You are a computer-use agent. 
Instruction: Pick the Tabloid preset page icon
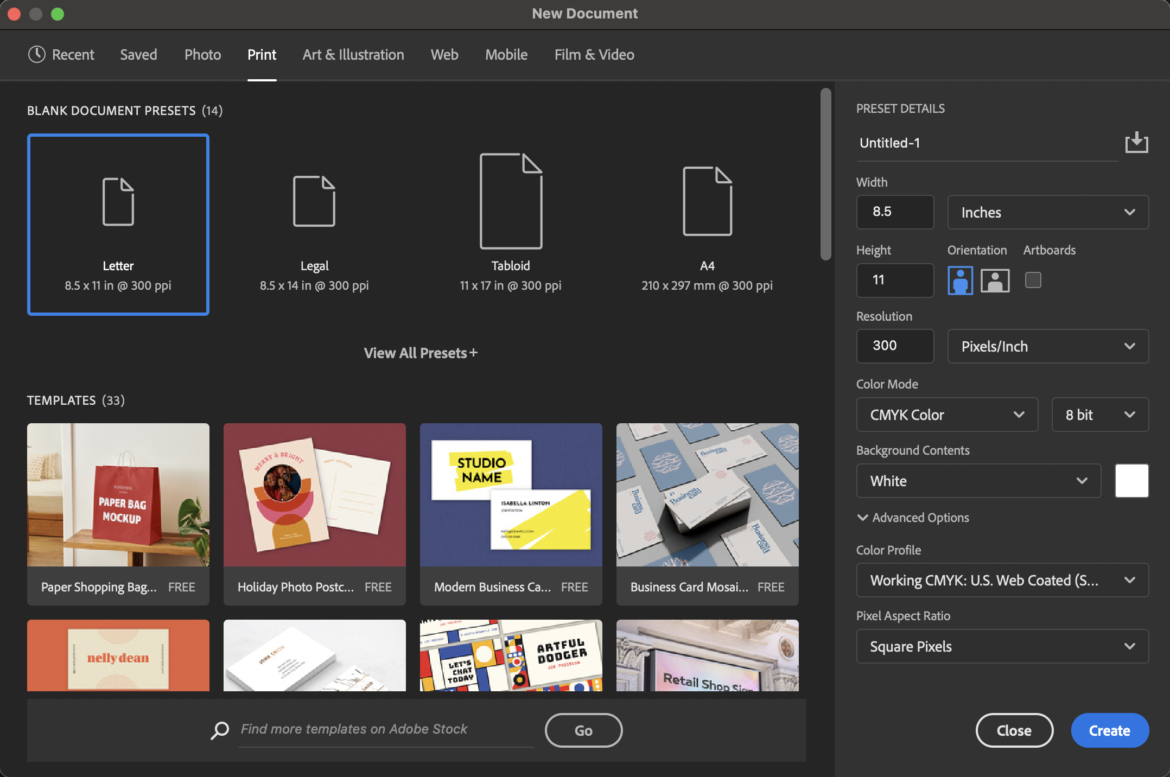point(511,201)
